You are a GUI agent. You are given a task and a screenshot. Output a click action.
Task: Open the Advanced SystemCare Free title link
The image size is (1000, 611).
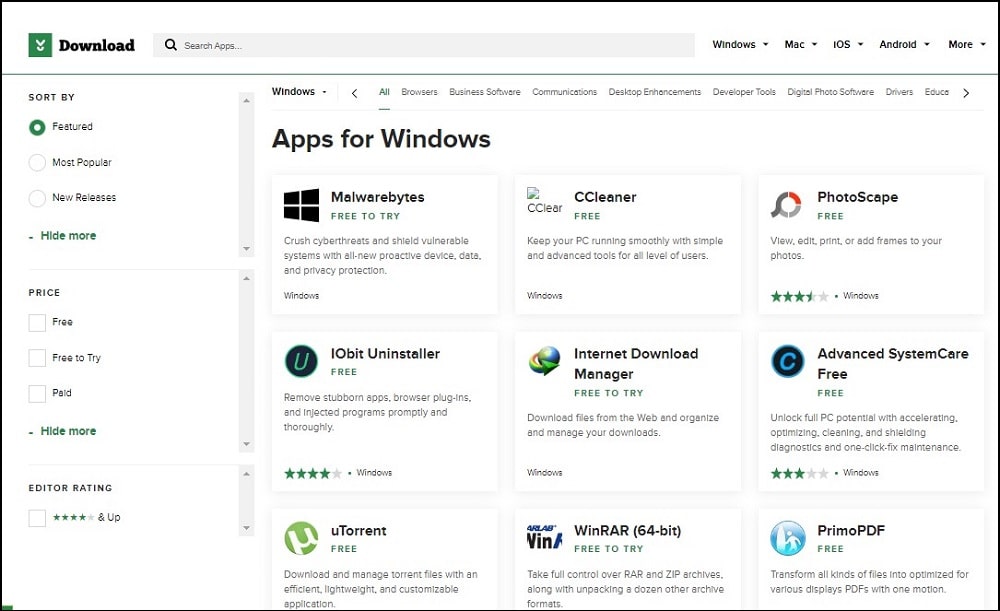893,364
